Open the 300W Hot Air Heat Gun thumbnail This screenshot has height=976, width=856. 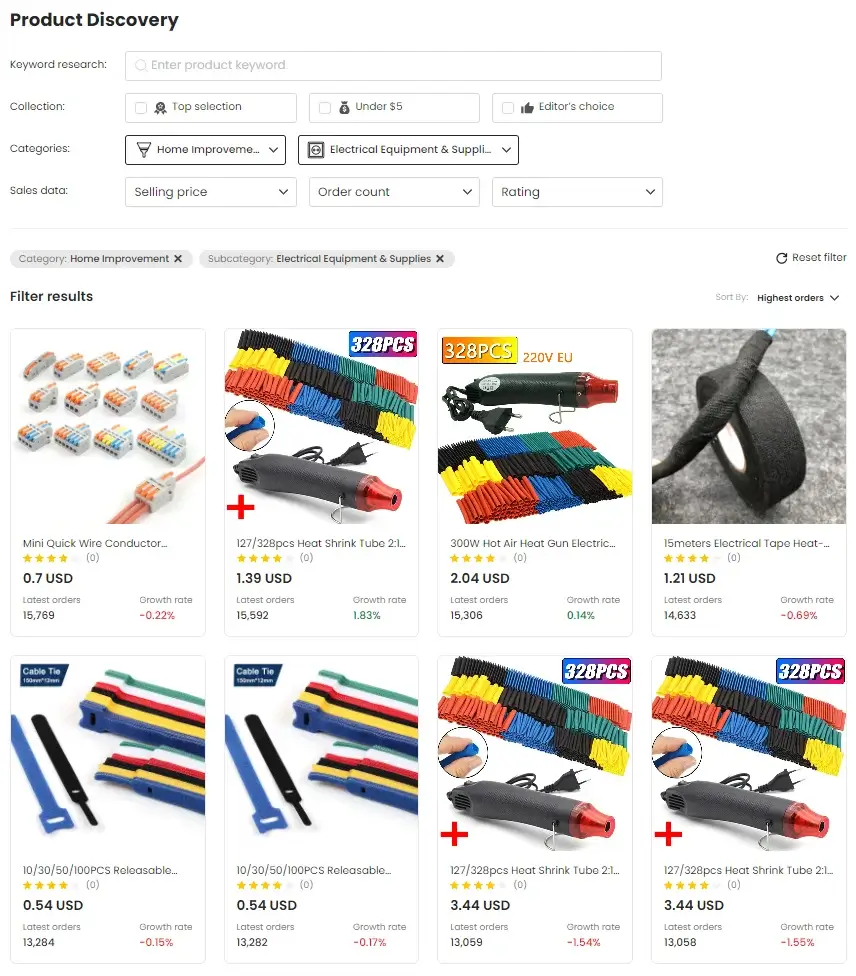535,426
